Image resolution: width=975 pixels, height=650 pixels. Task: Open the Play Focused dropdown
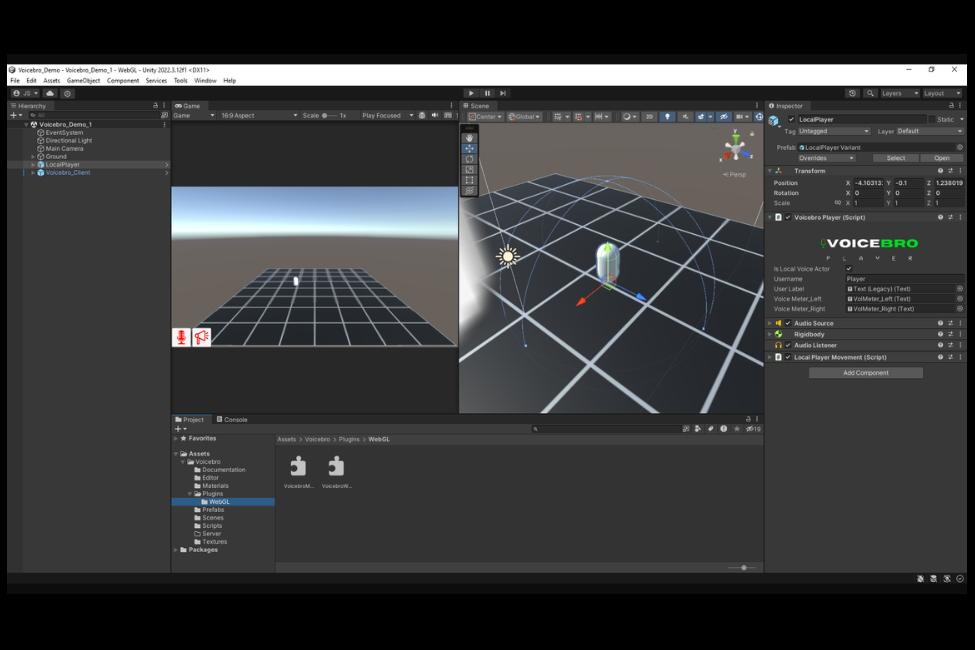click(x=387, y=116)
